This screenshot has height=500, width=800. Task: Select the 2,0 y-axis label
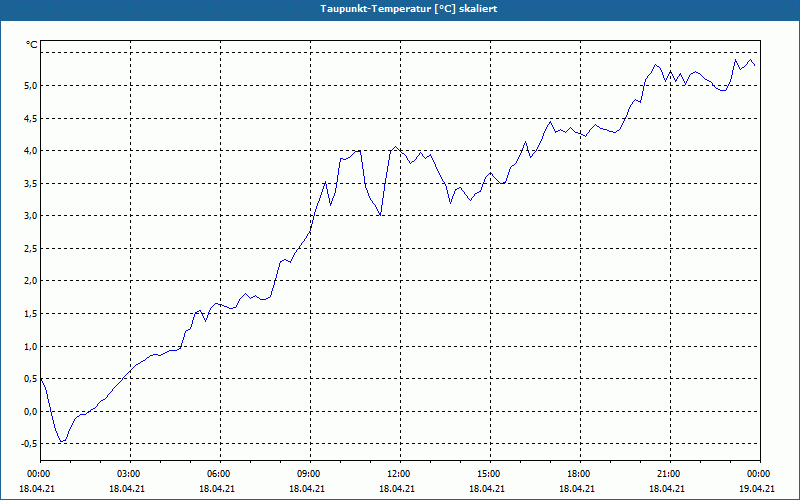click(30, 281)
